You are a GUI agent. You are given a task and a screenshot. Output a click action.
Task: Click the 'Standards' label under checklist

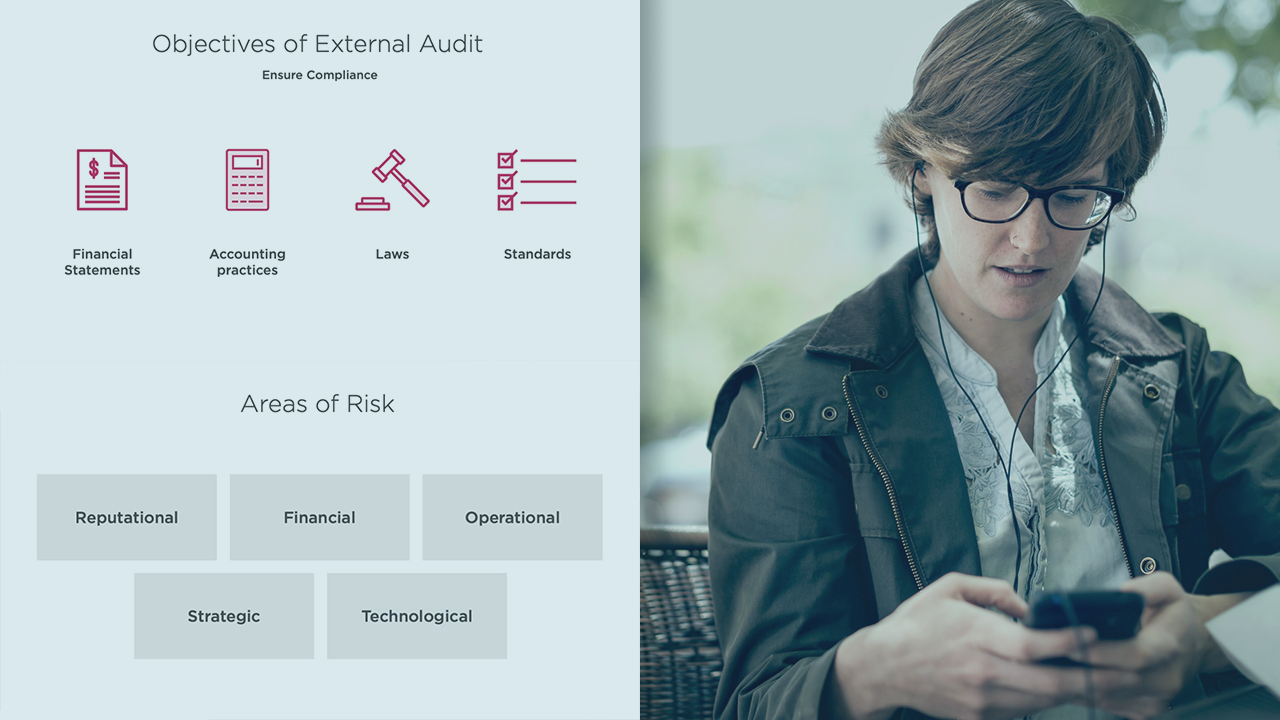pos(537,254)
